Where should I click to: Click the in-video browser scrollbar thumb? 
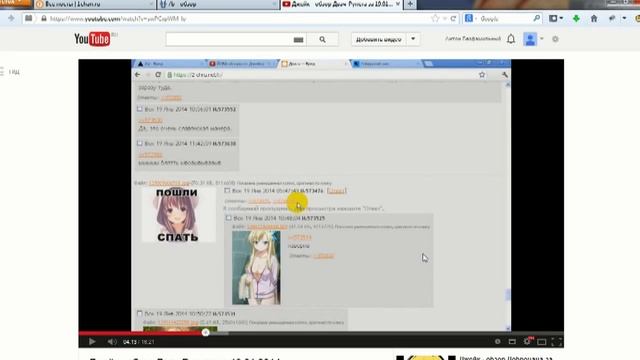click(x=508, y=294)
